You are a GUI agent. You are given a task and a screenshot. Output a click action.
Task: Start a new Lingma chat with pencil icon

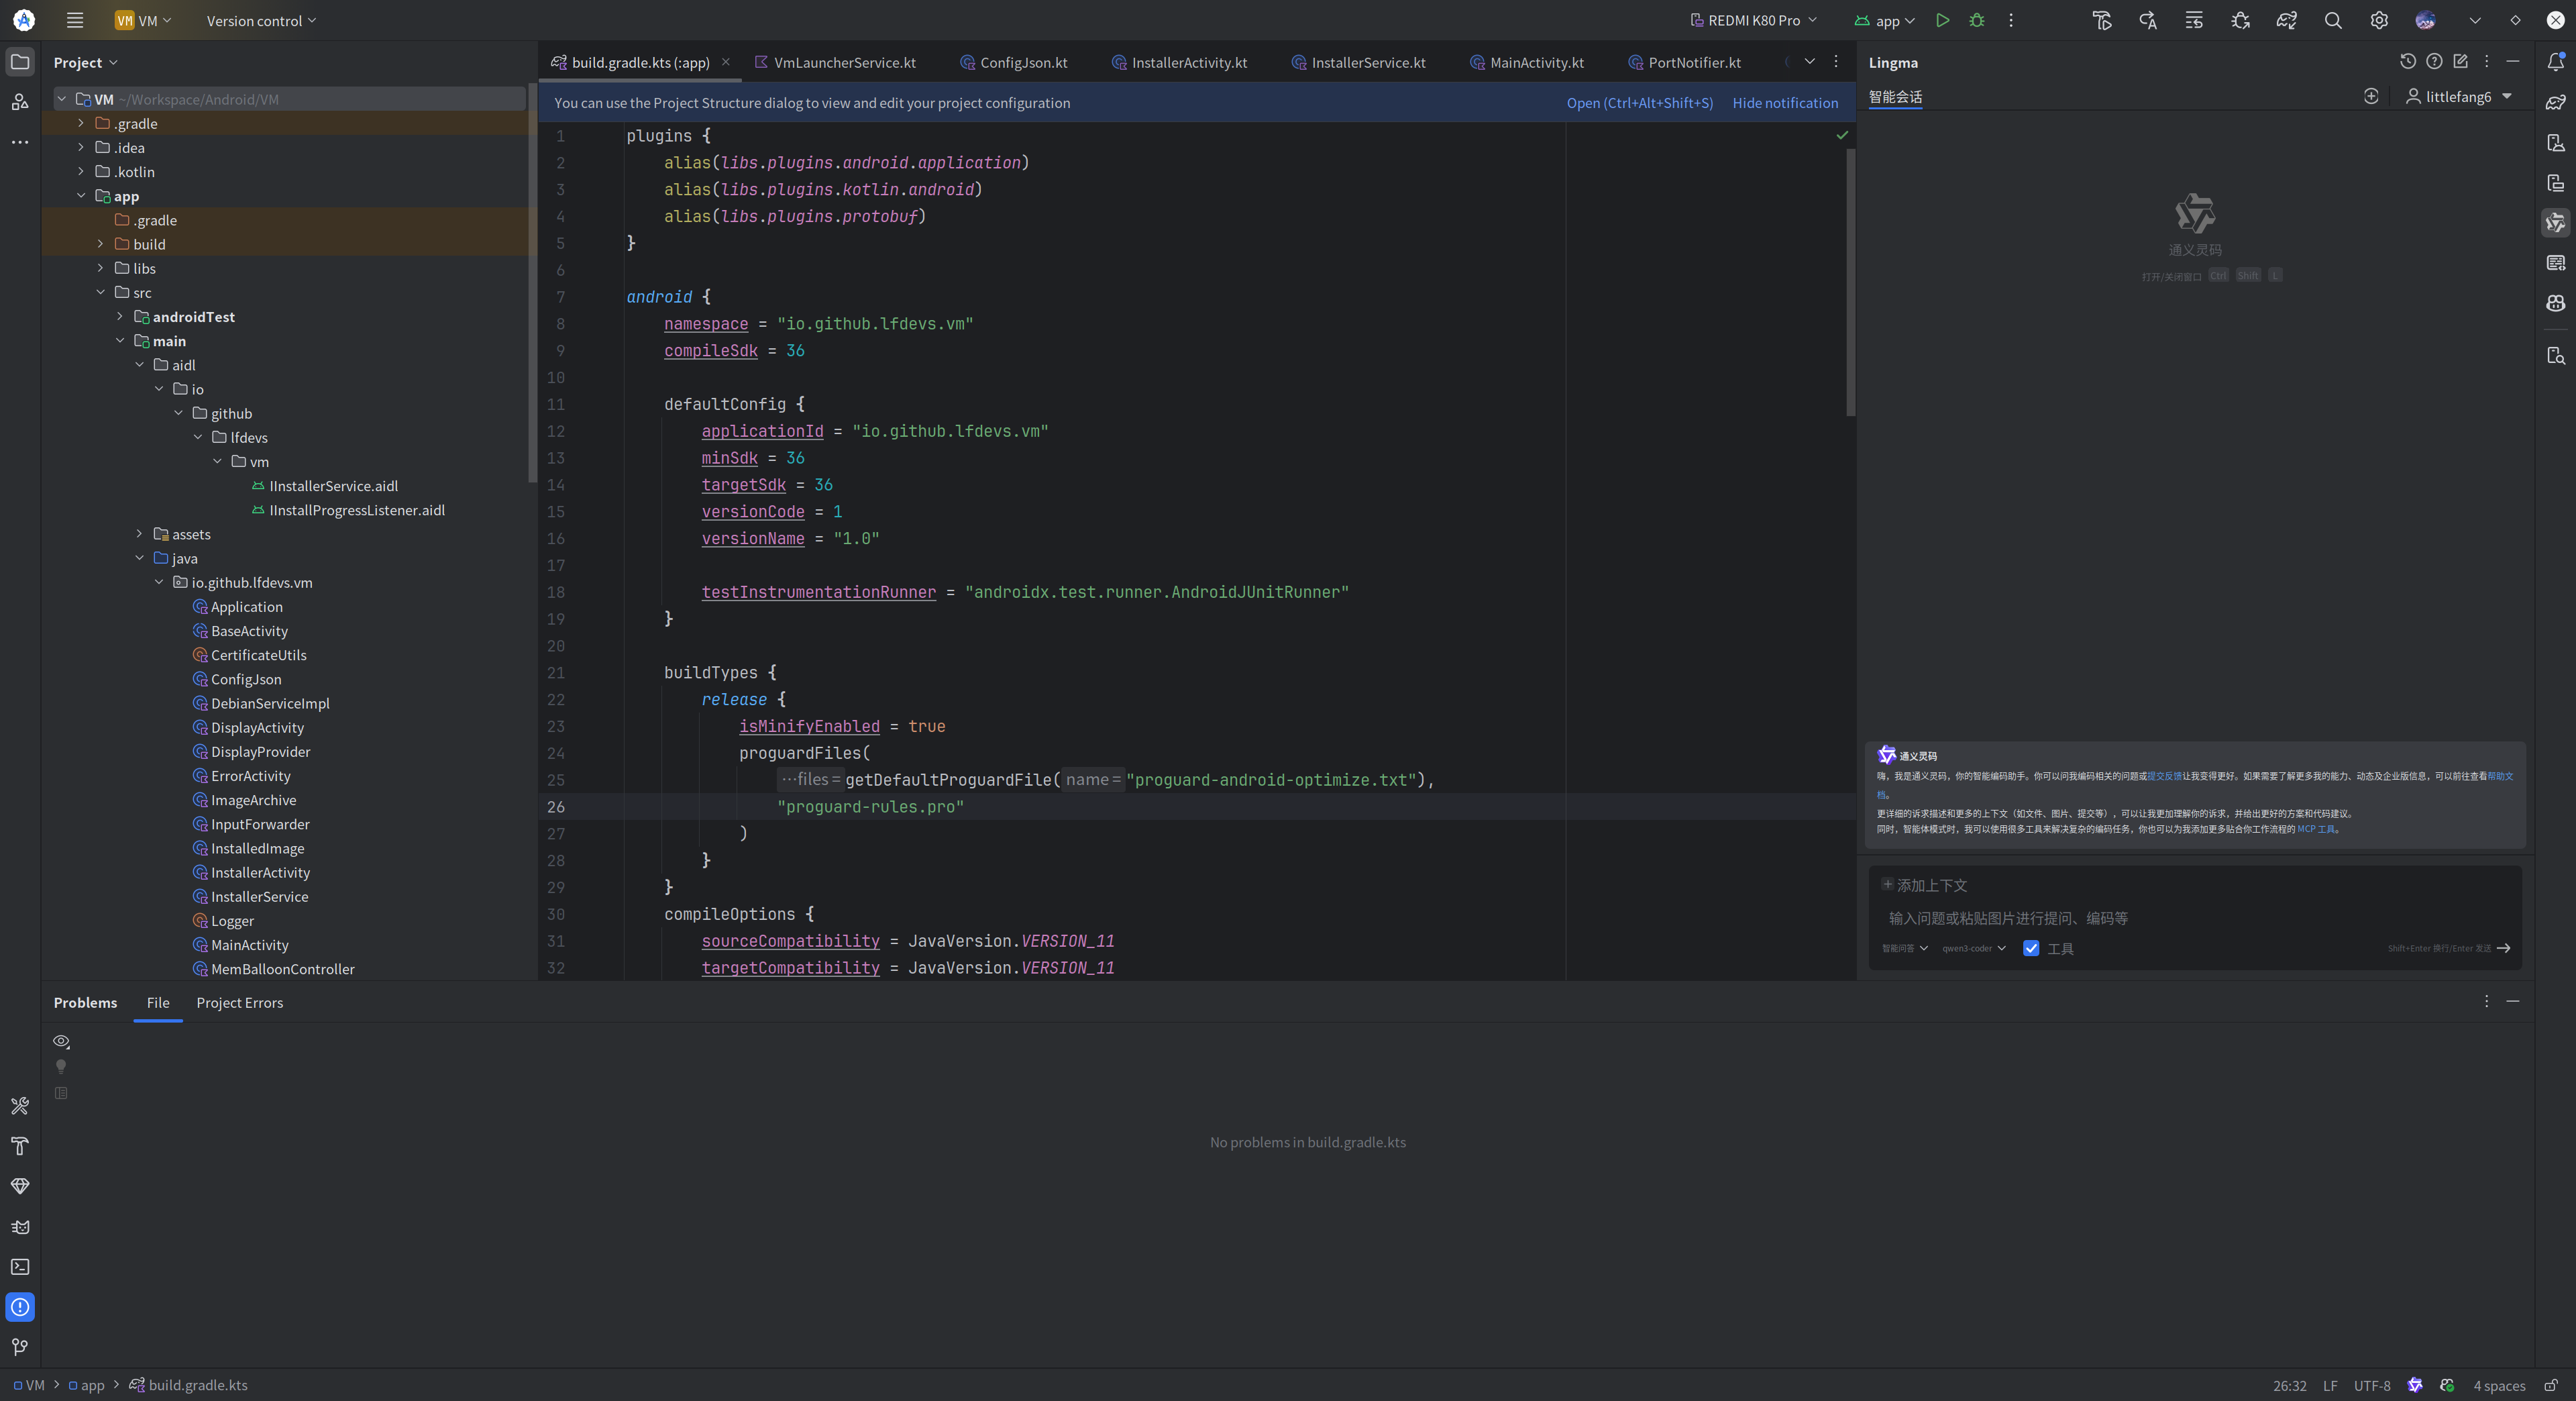click(2461, 62)
